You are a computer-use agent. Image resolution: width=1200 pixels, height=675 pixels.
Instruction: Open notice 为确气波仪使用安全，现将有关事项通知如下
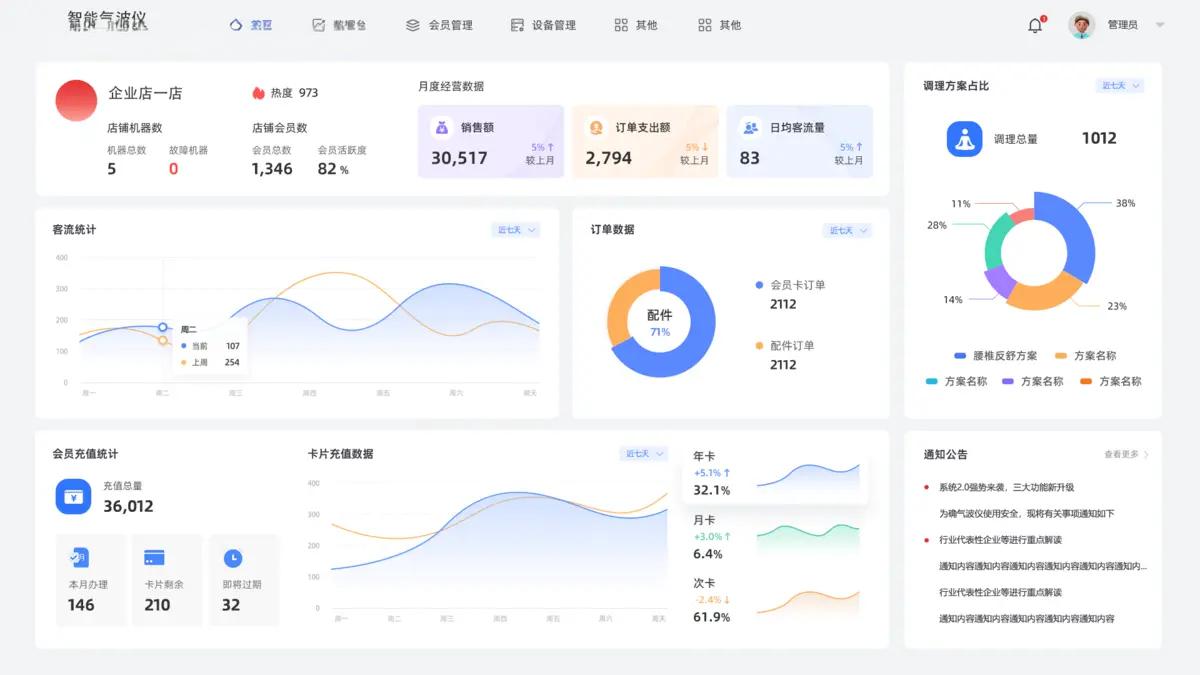tap(1026, 514)
